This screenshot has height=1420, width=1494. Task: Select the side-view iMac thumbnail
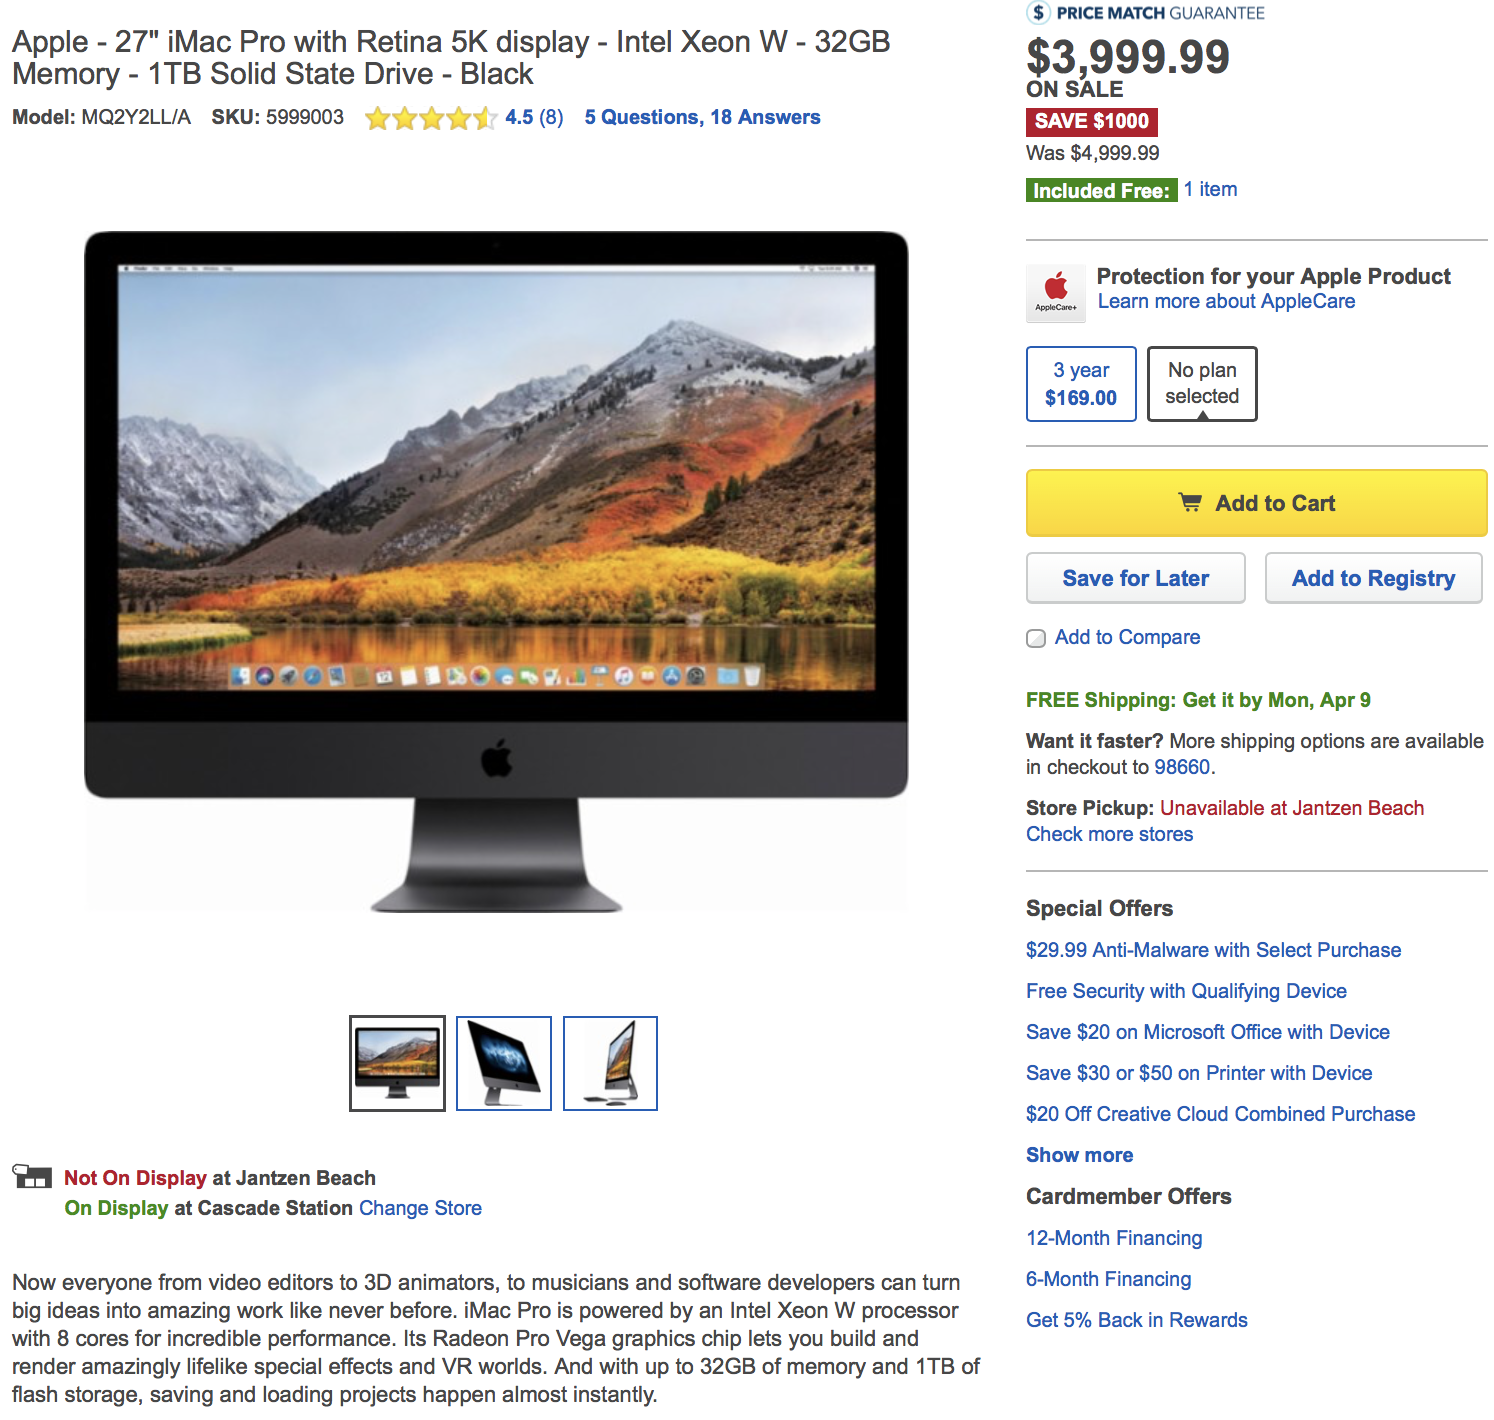[x=610, y=1063]
